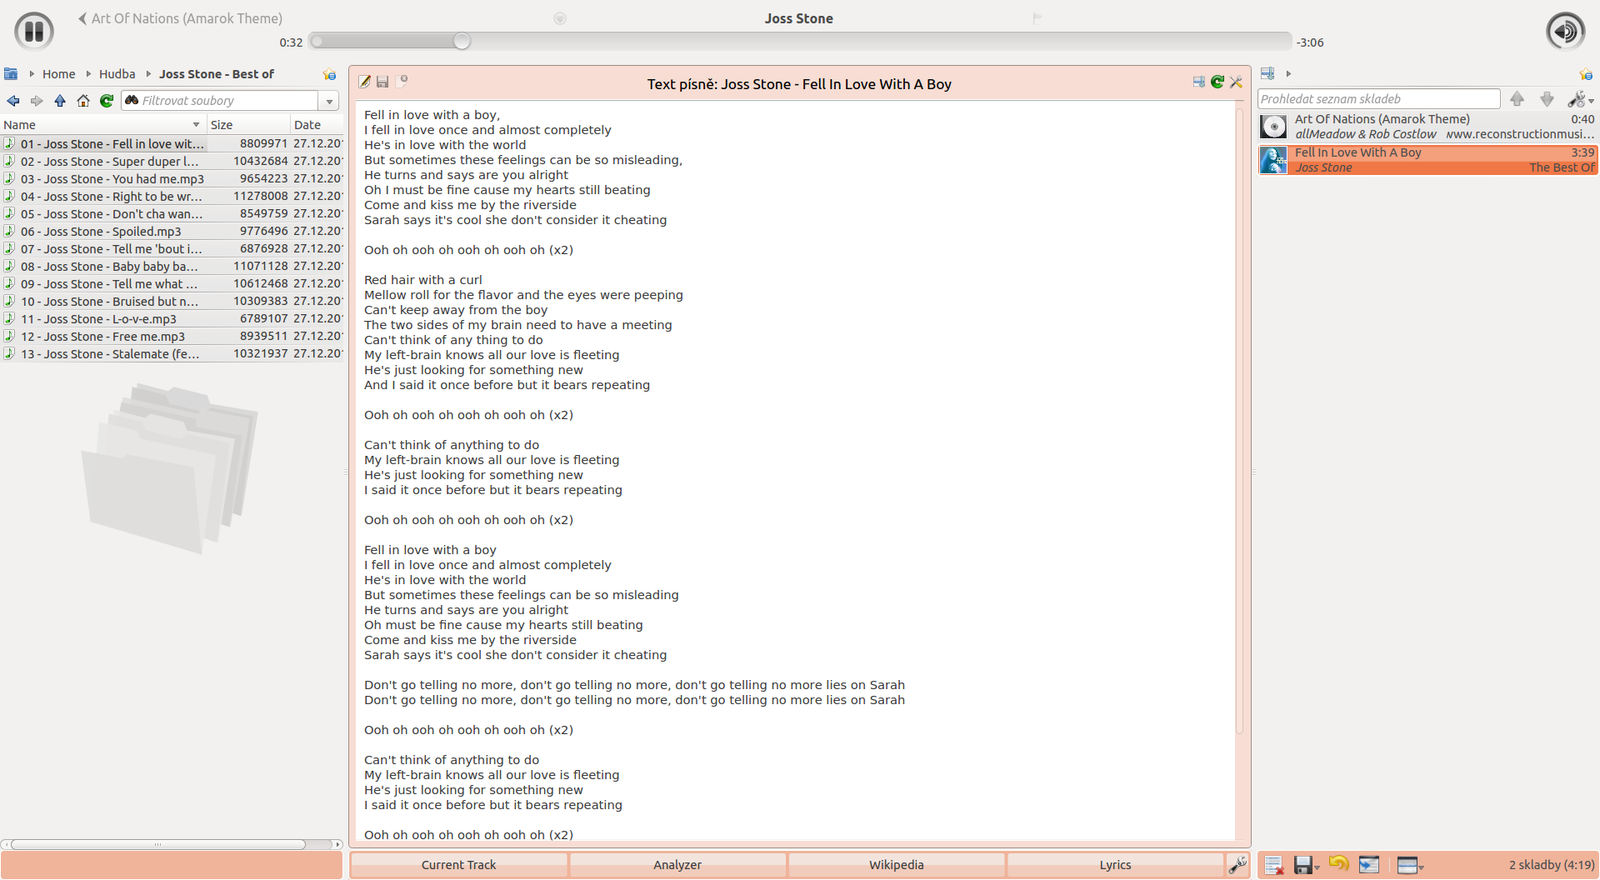
Task: Switch to Analyzer applet tab
Action: pyautogui.click(x=678, y=865)
